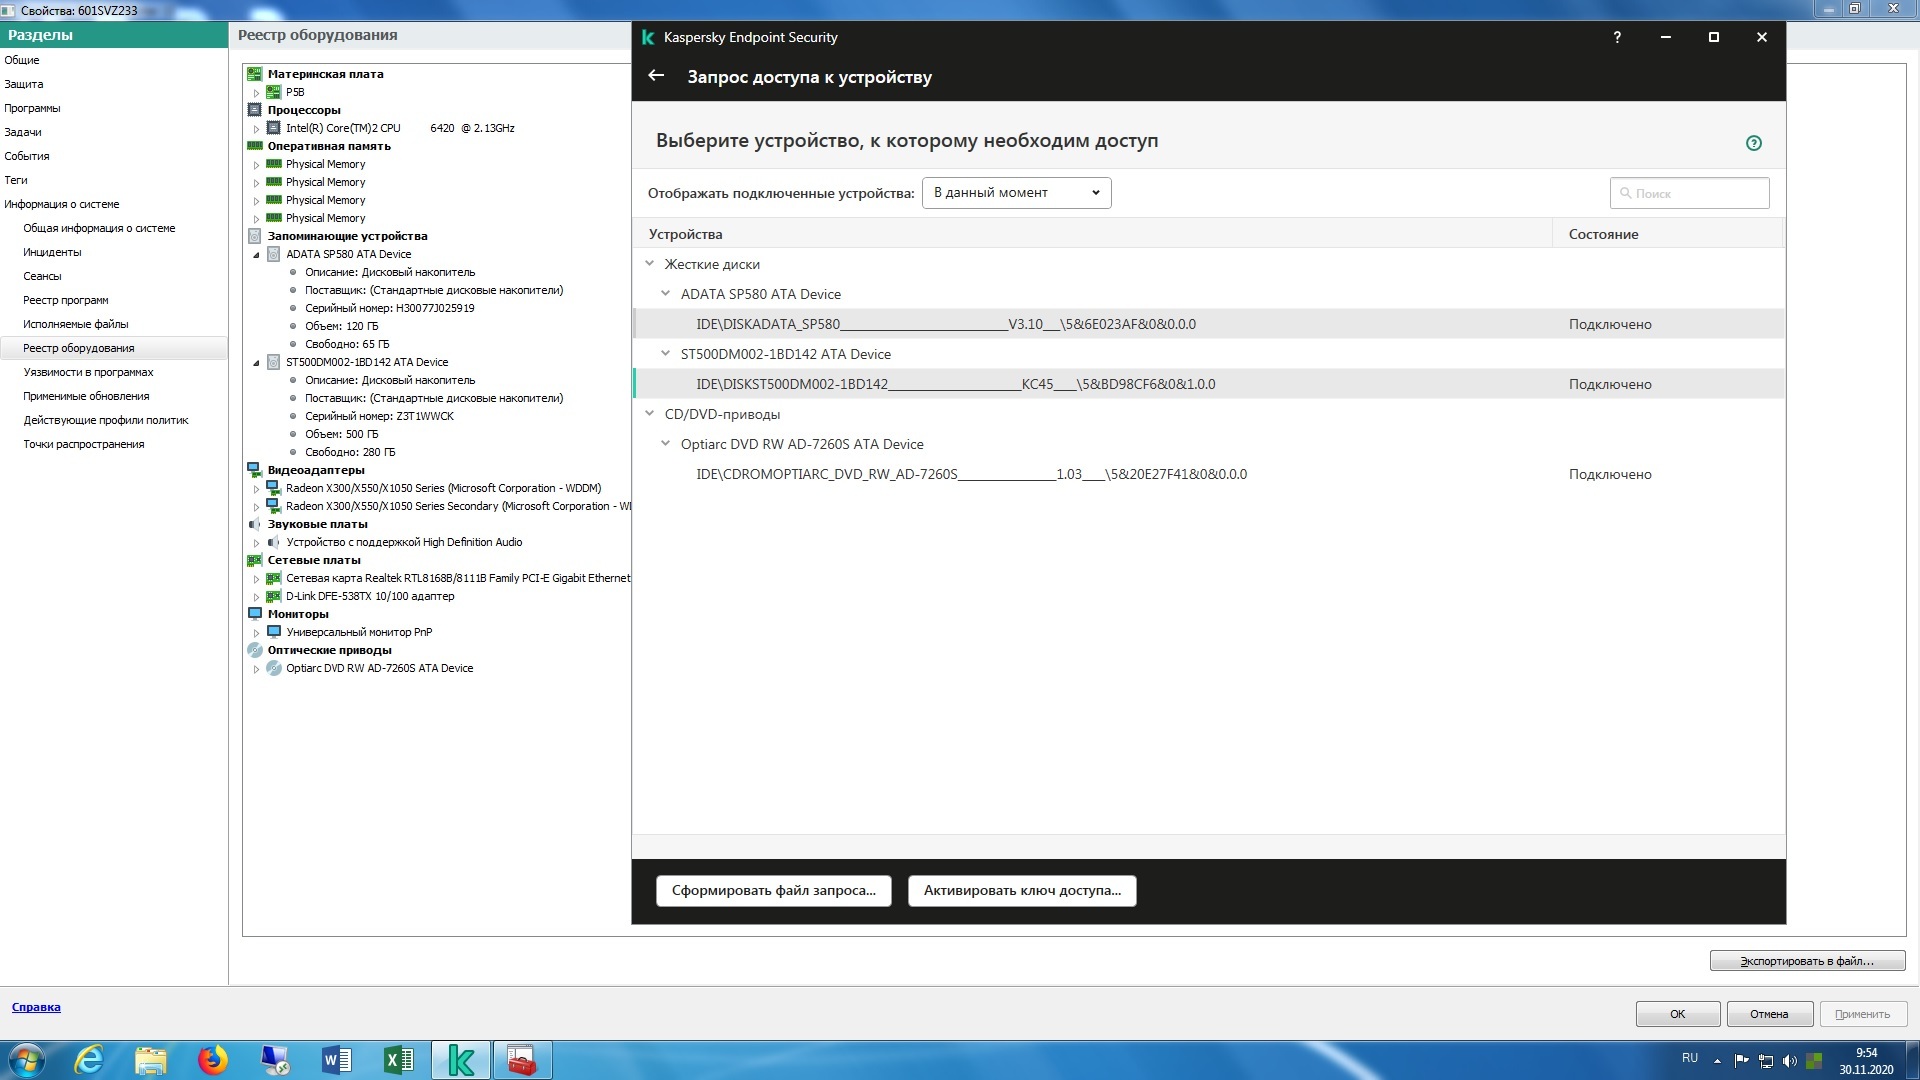Open the Справка link
This screenshot has height=1080, width=1920.
pyautogui.click(x=36, y=1007)
